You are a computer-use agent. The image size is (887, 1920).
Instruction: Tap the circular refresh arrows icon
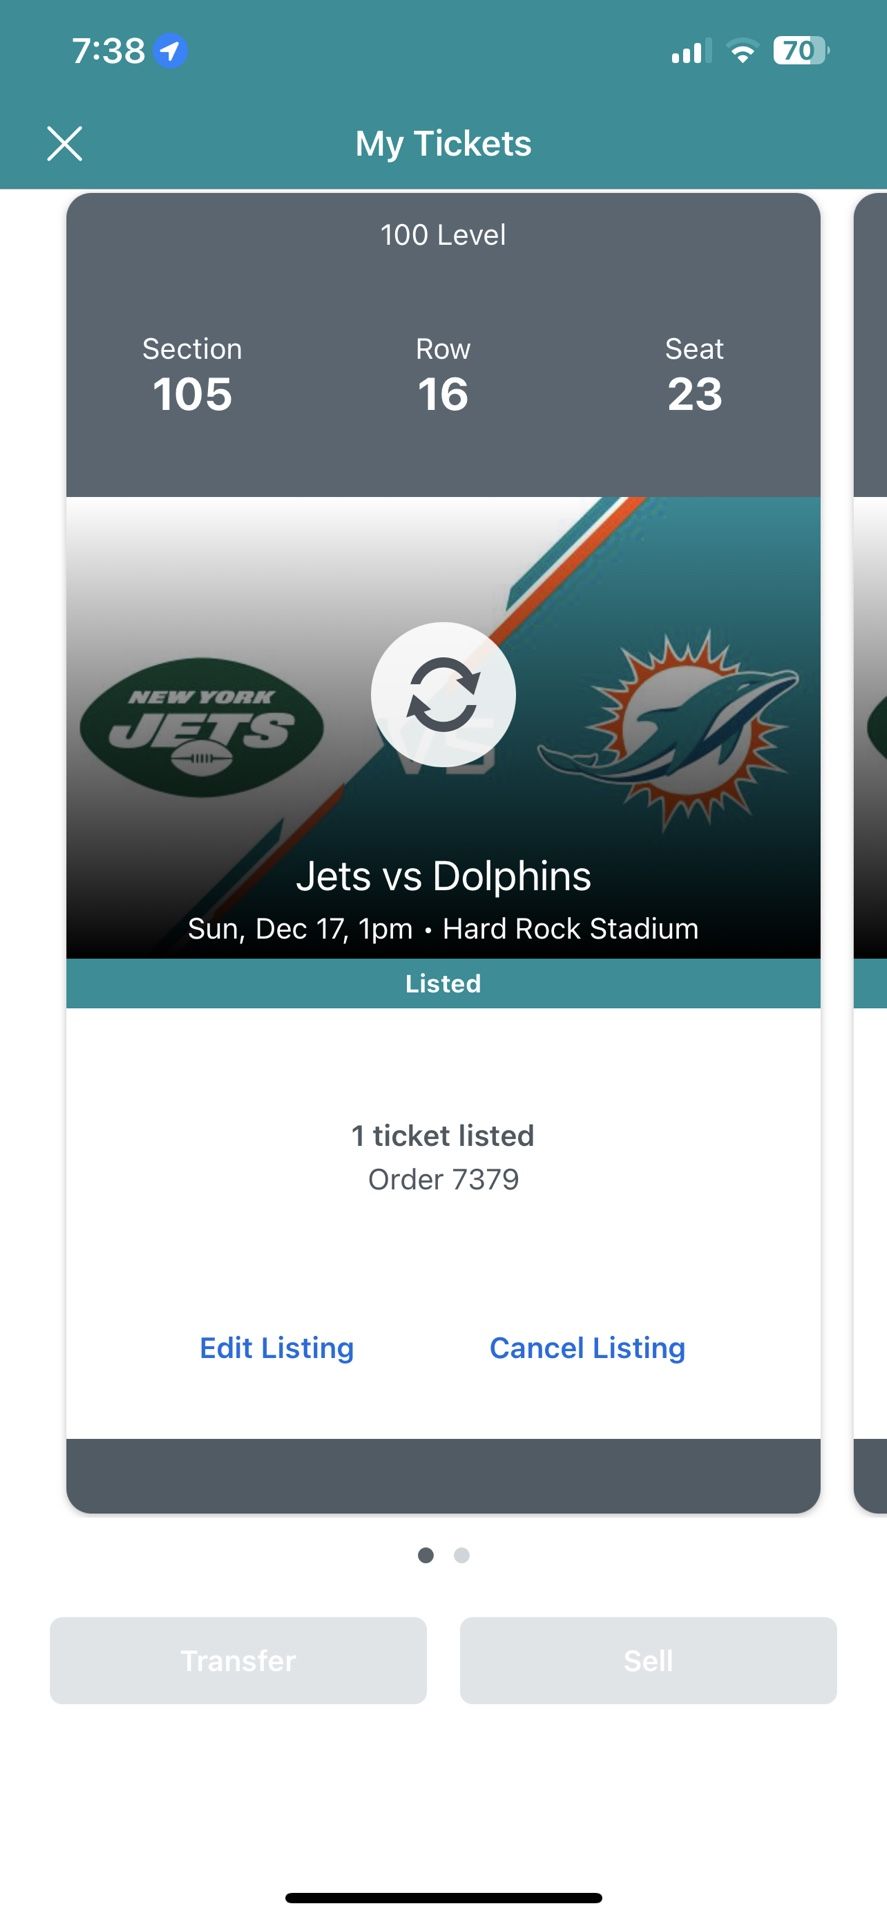click(443, 695)
